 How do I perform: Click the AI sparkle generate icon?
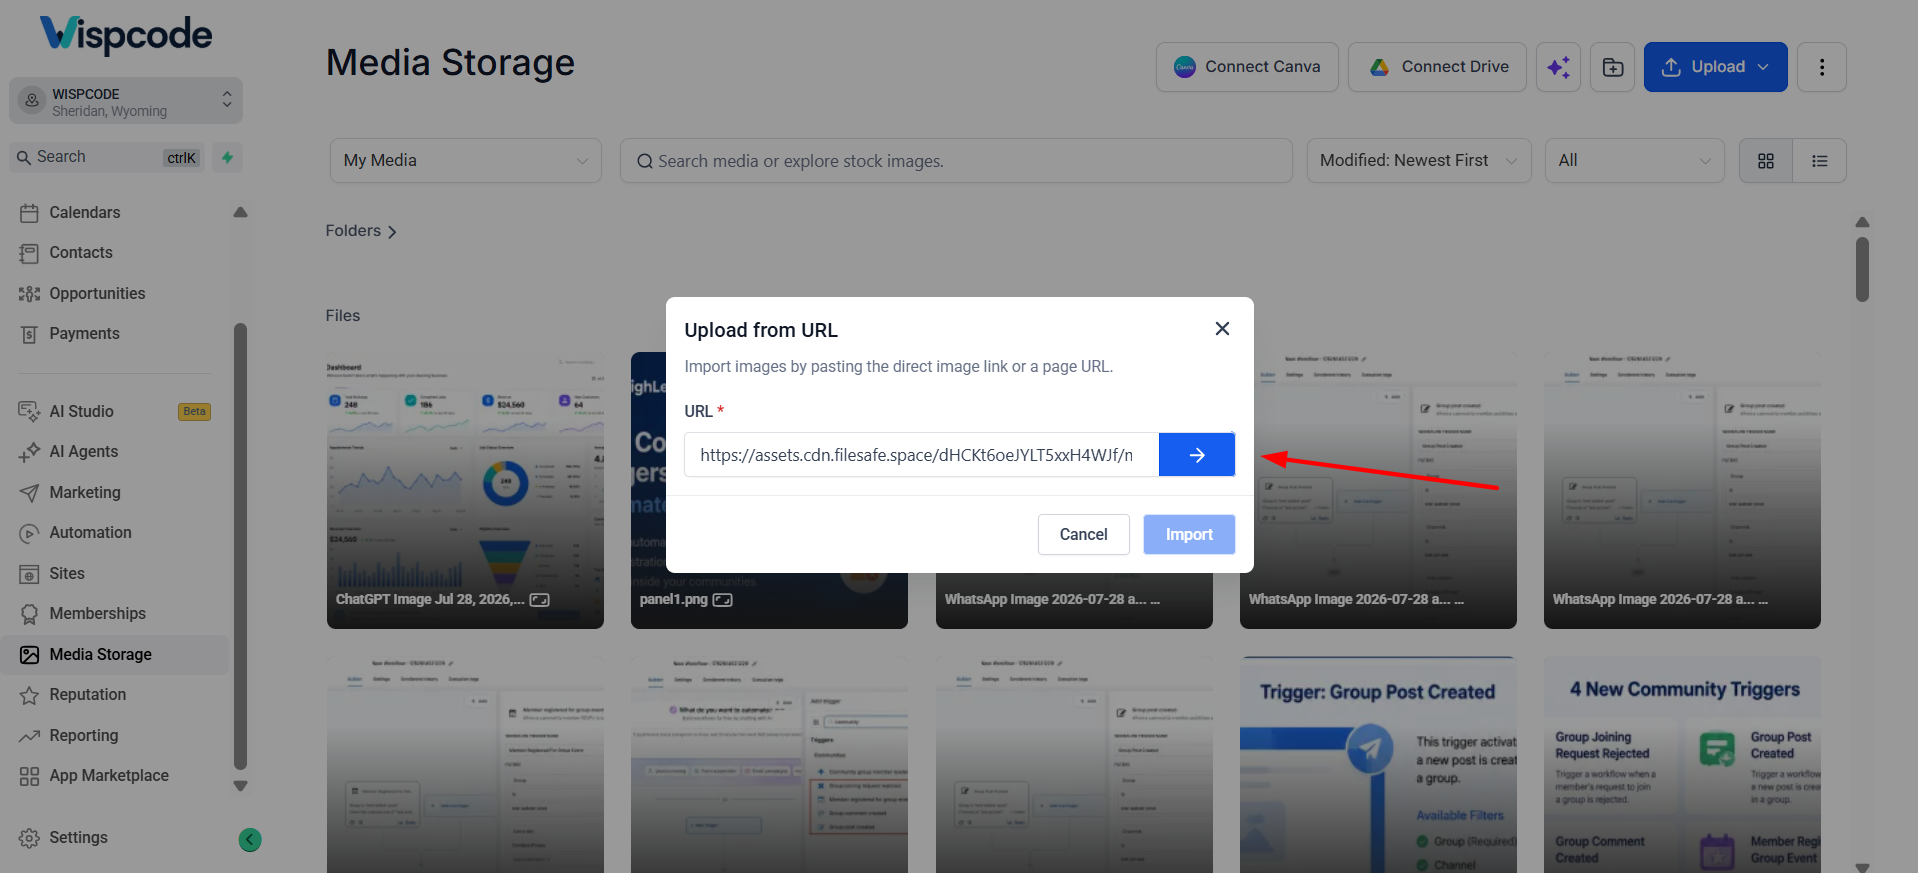point(1558,67)
